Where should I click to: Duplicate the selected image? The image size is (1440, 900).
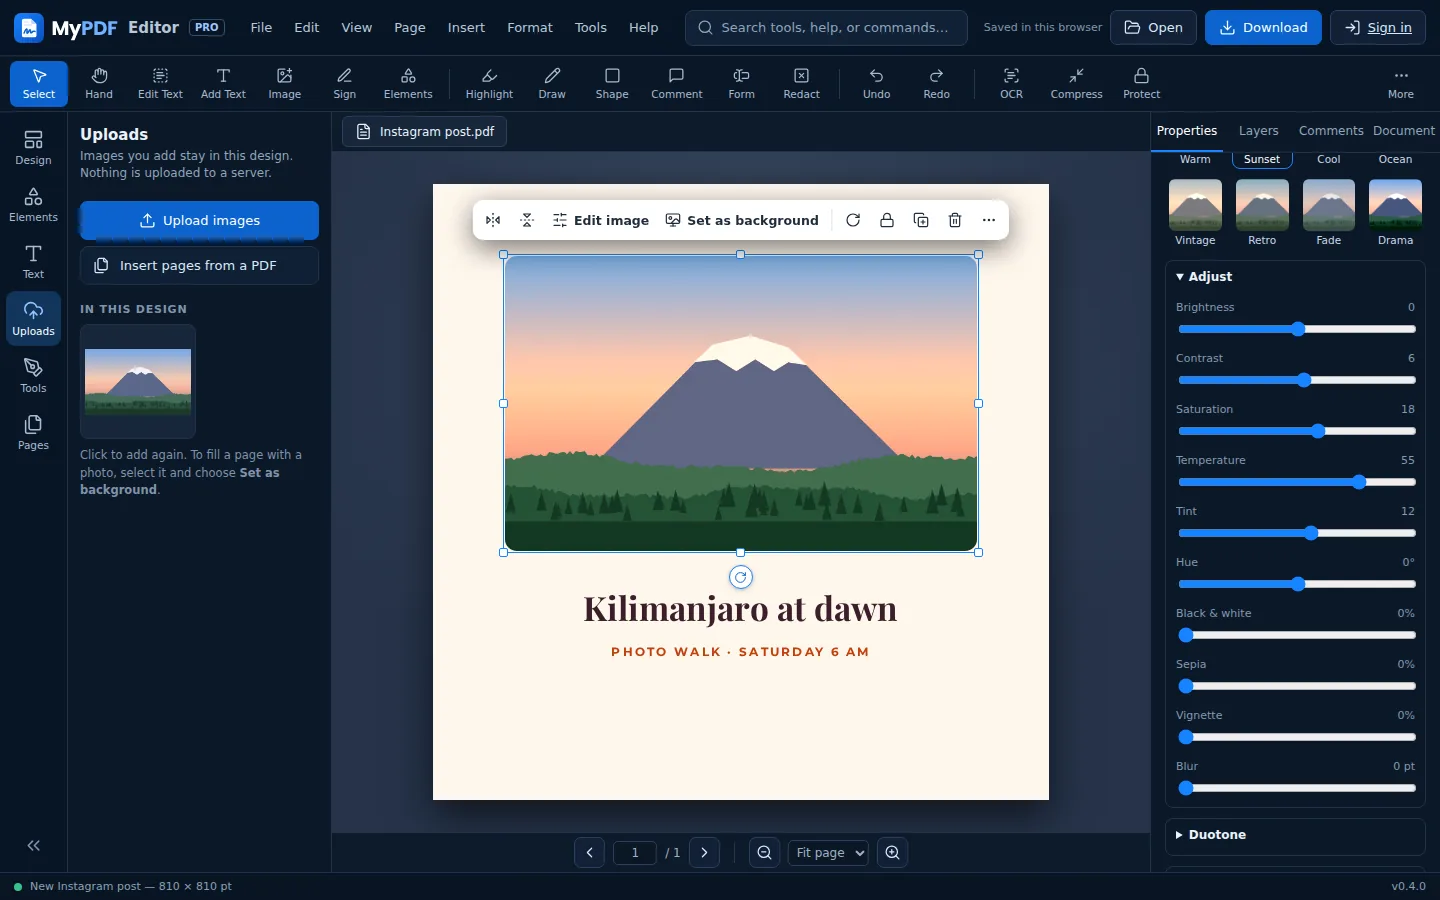(921, 220)
